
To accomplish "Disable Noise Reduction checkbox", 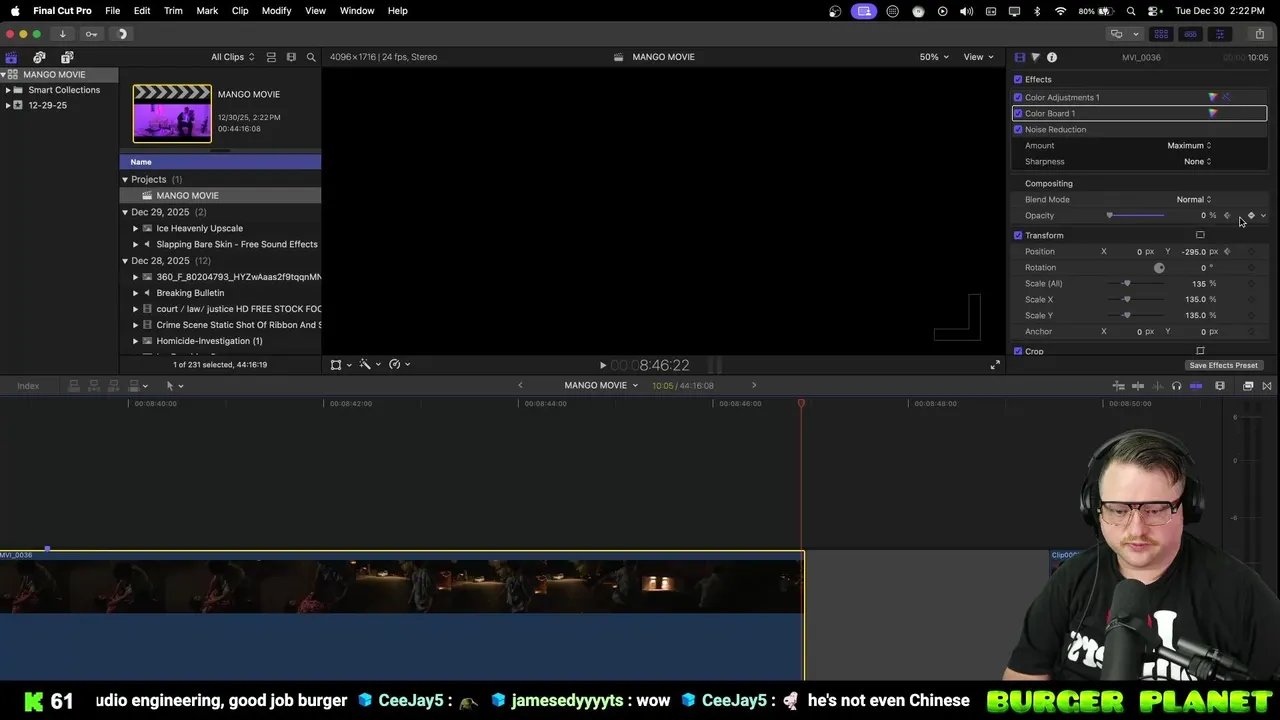I will point(1018,129).
